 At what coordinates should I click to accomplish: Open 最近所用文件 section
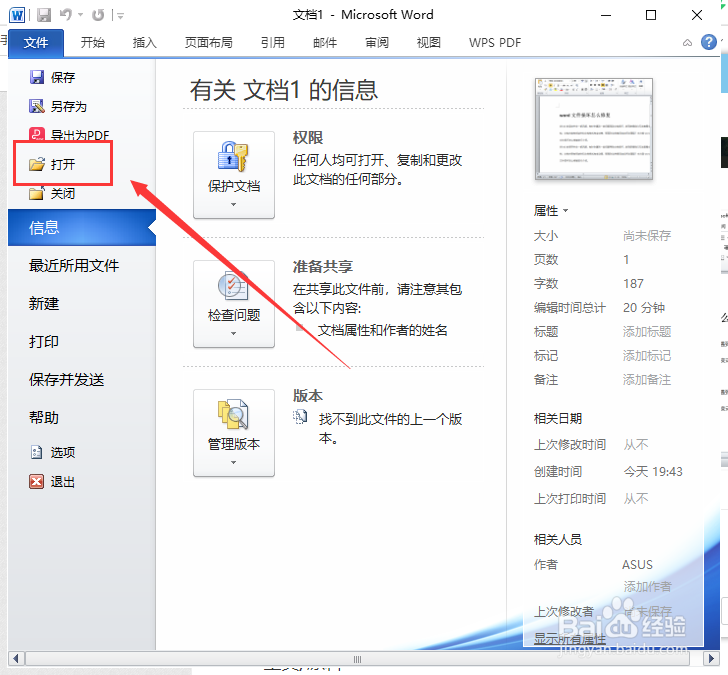click(74, 266)
